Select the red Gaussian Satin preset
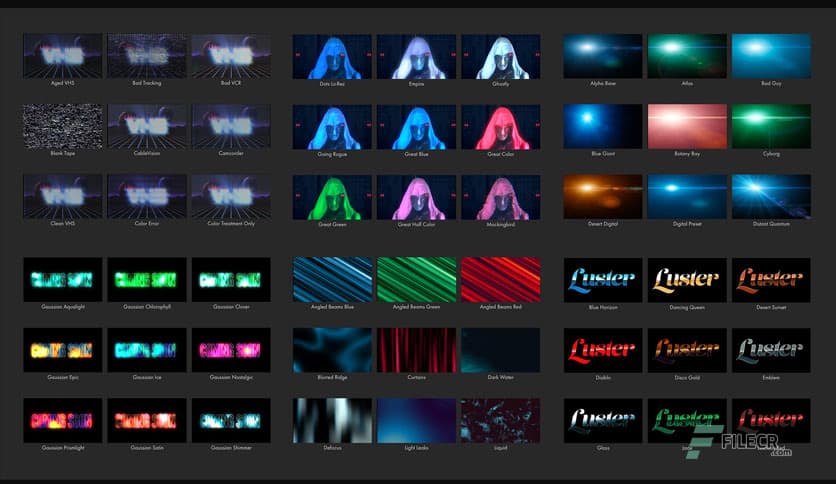The height and width of the screenshot is (484, 836). tap(147, 421)
